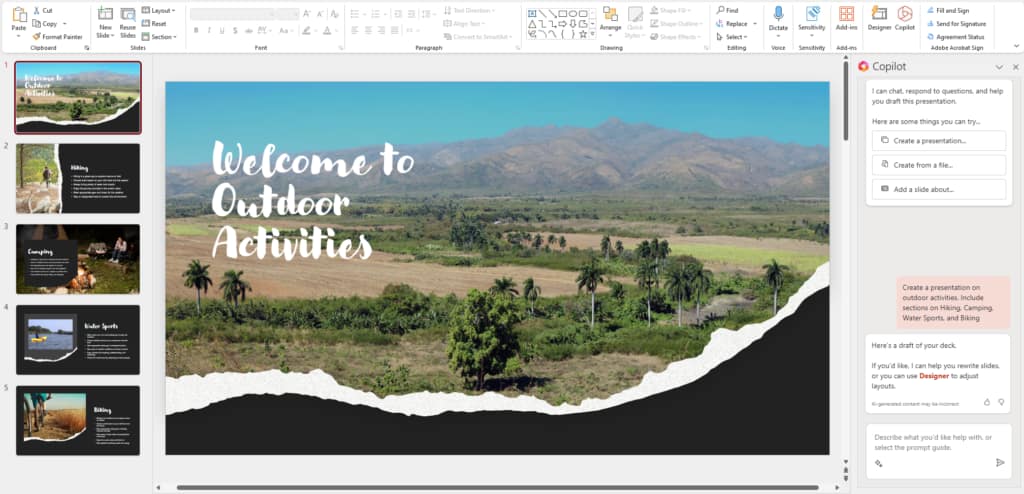Select the star shape in shapes gallery
1024x494 pixels.
tap(583, 34)
